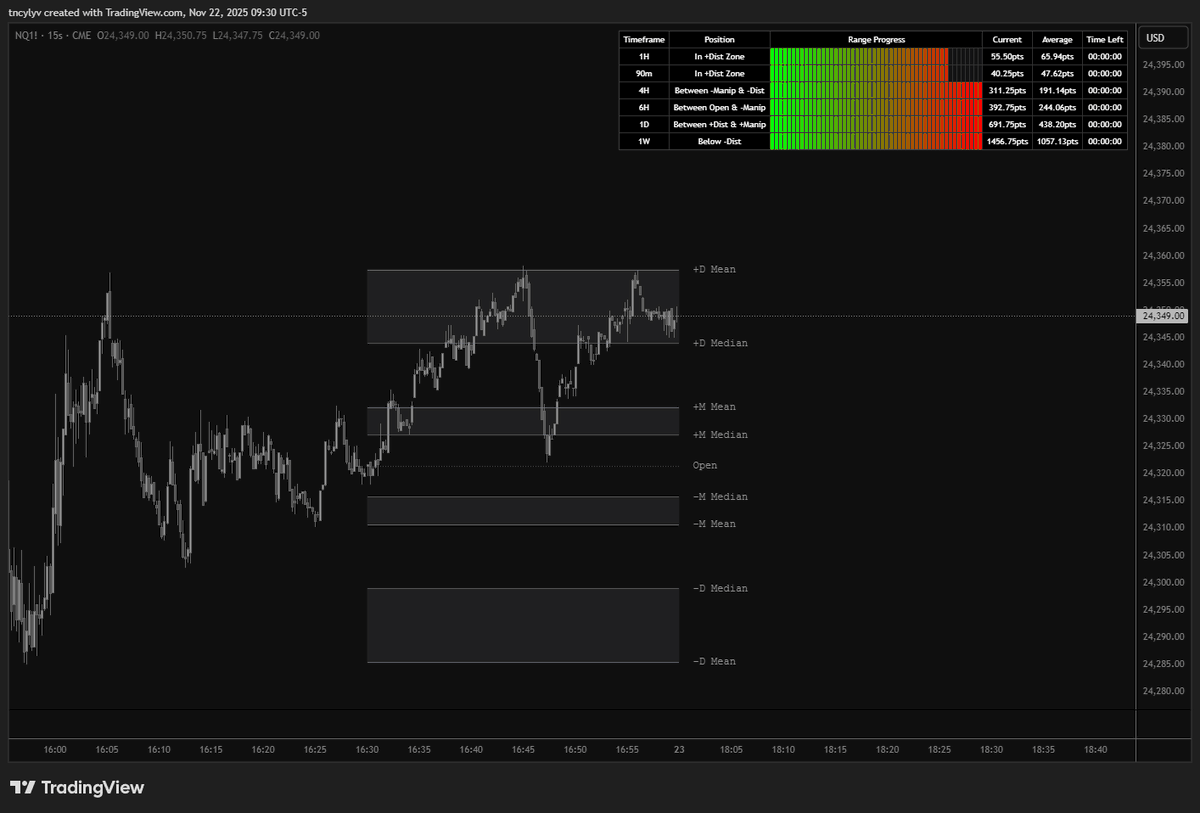Image resolution: width=1200 pixels, height=813 pixels.
Task: Click the -D Median level label
Action: pyautogui.click(x=720, y=589)
